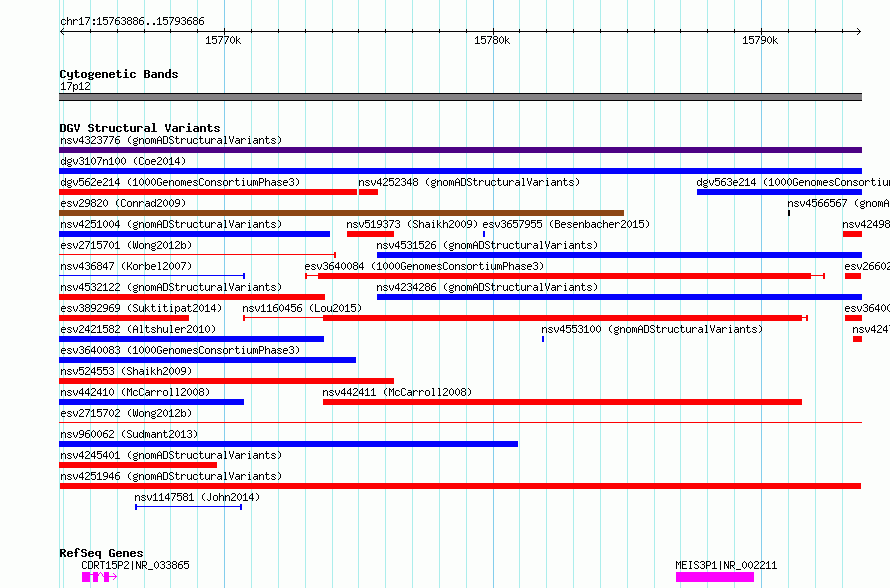This screenshot has width=890, height=588.
Task: Click the 15790k ruler tick label
Action: coord(760,40)
